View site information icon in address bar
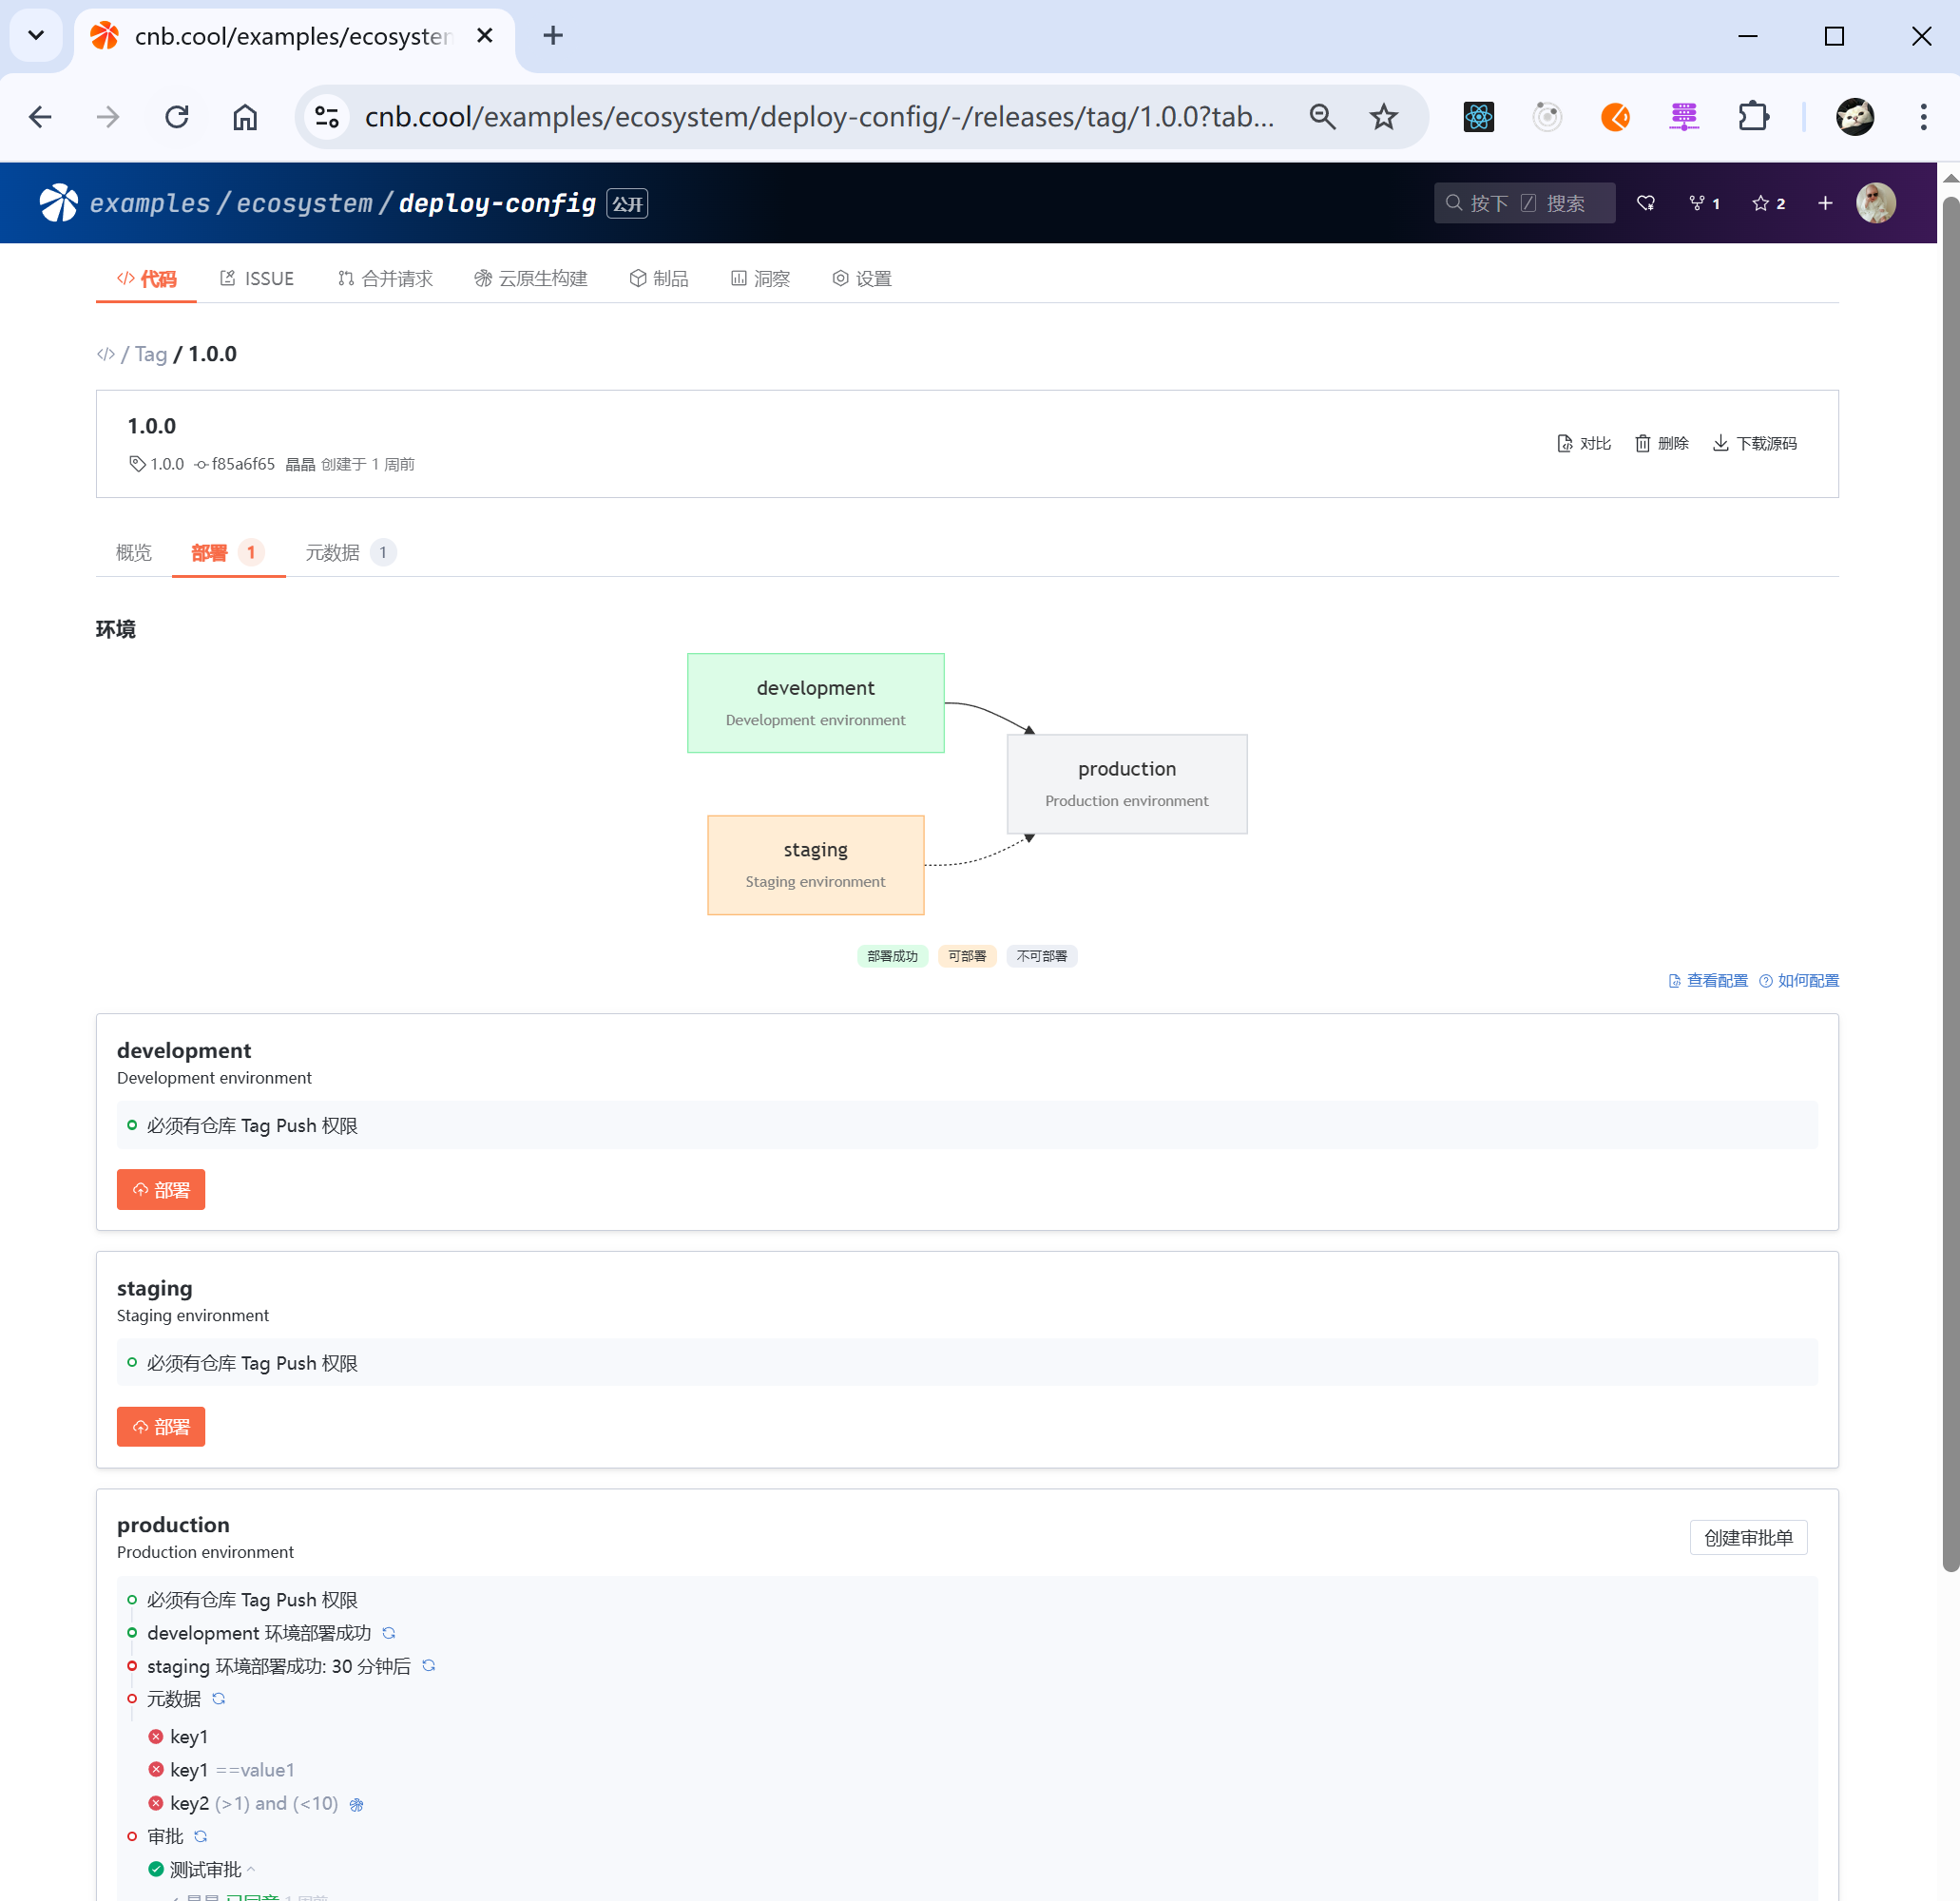 tap(327, 117)
